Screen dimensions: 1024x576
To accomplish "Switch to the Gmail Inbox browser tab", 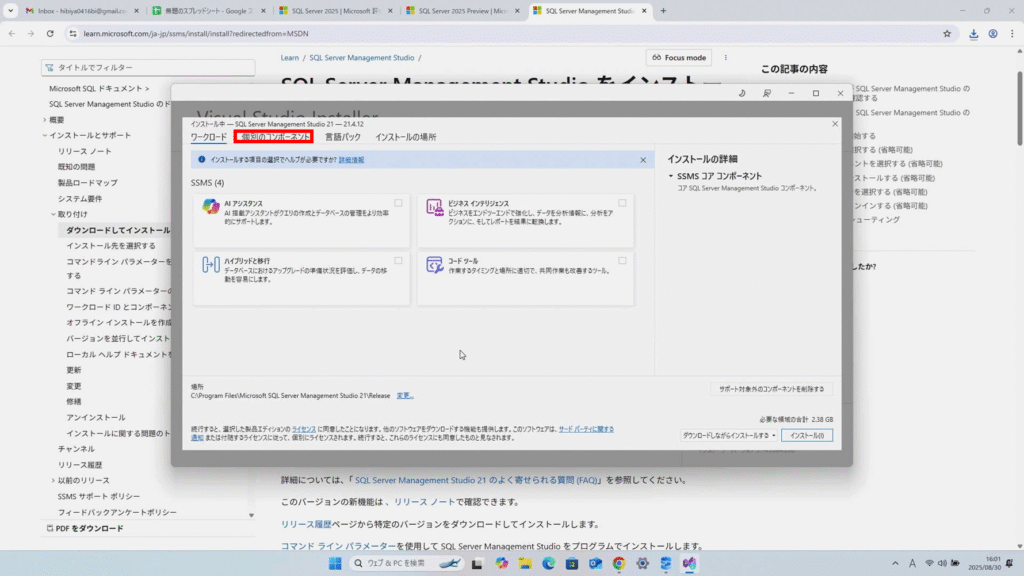I will pyautogui.click(x=82, y=10).
